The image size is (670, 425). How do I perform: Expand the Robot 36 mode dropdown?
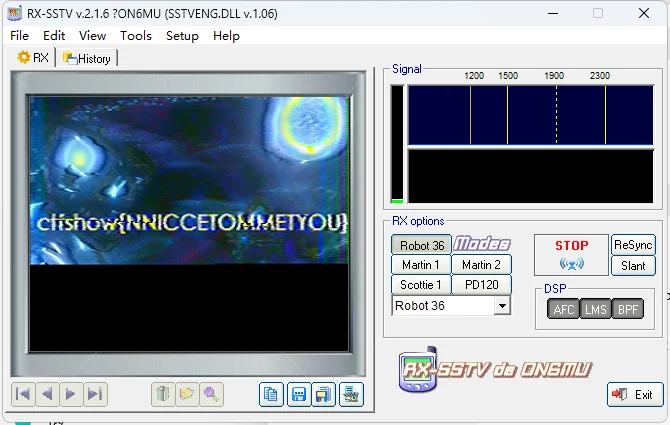click(x=502, y=306)
